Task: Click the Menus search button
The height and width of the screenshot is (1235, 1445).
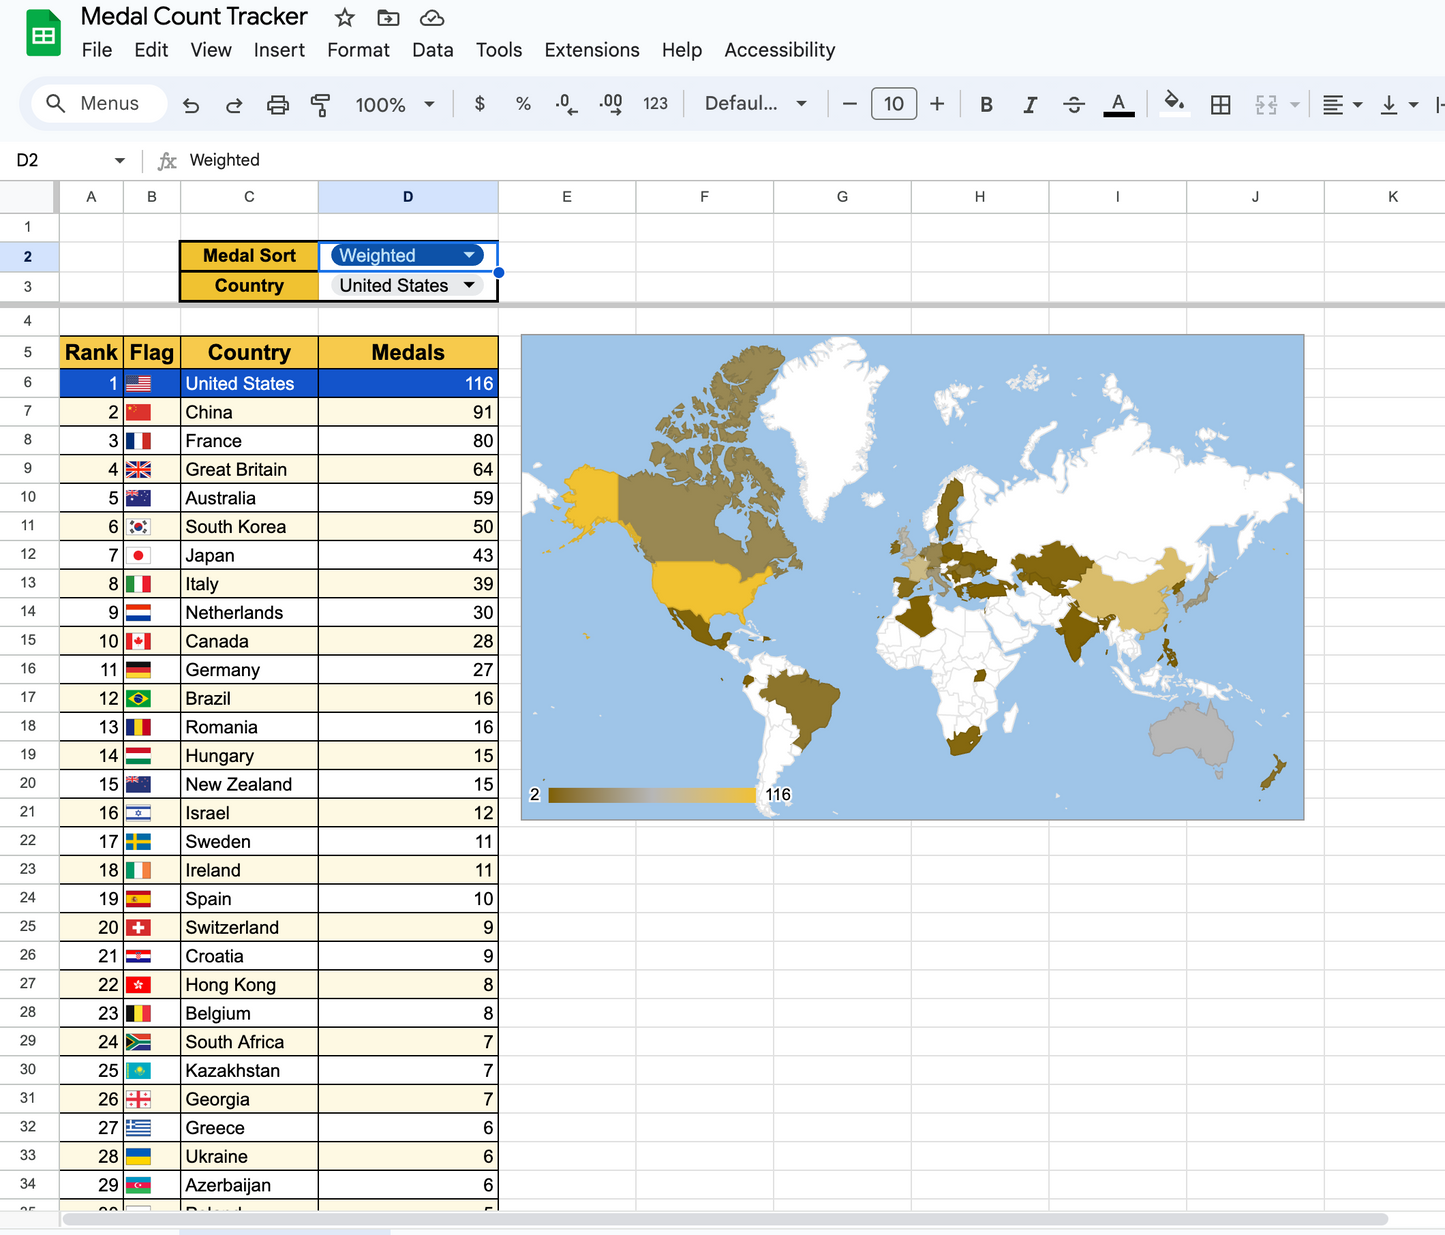Action: (98, 103)
